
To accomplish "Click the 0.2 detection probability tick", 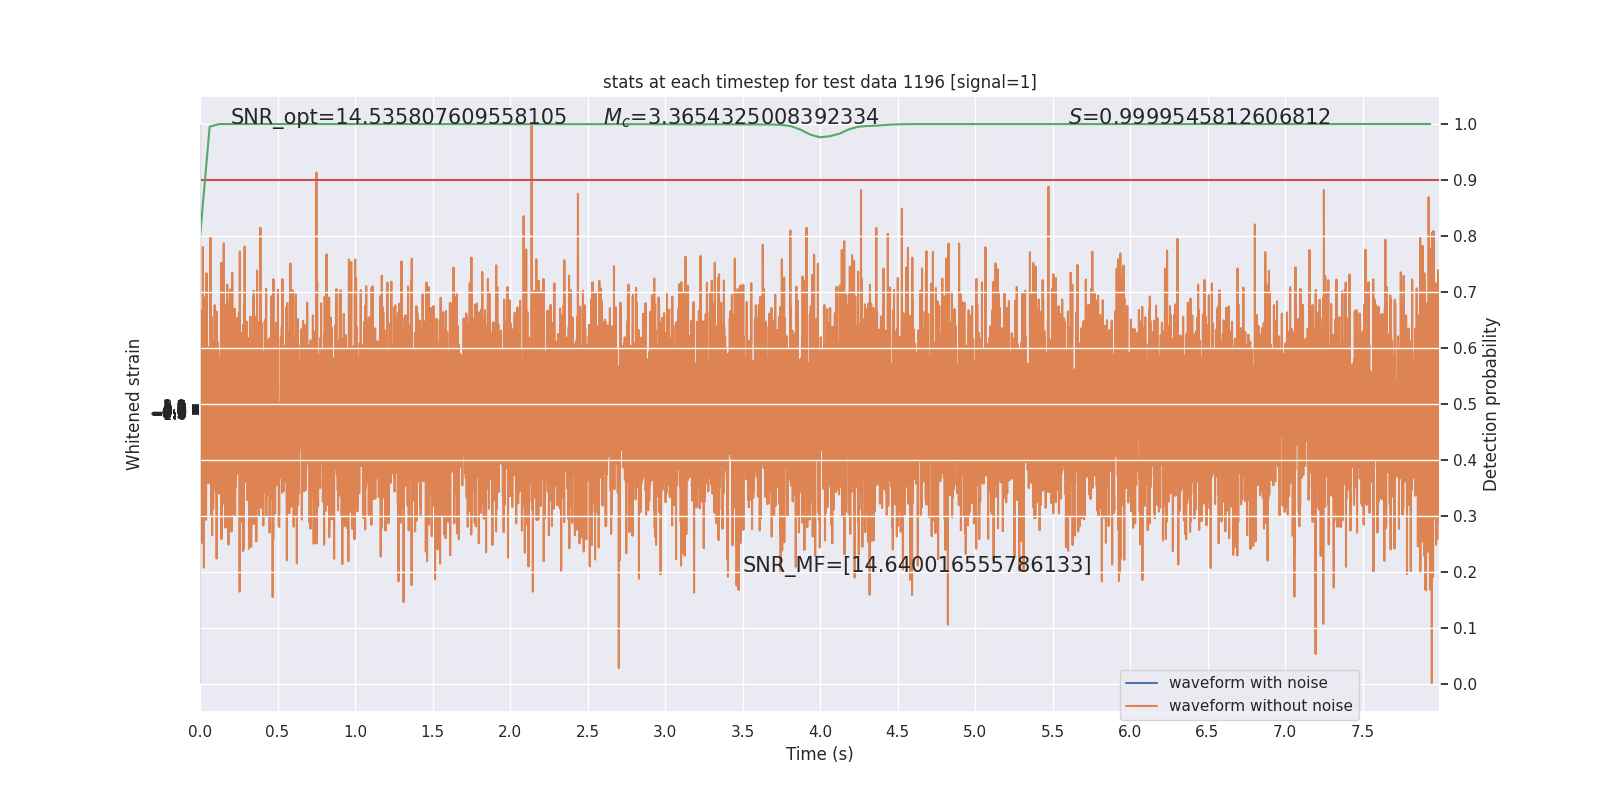I will tap(1465, 573).
